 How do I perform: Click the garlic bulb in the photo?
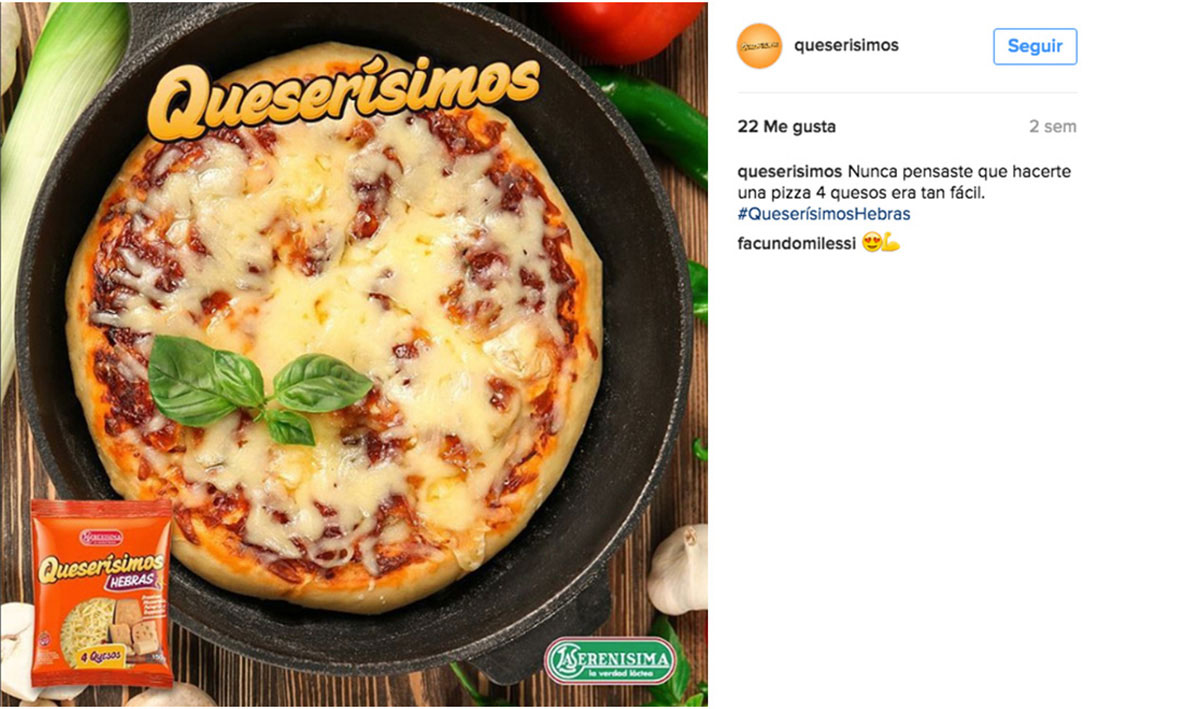(x=678, y=570)
